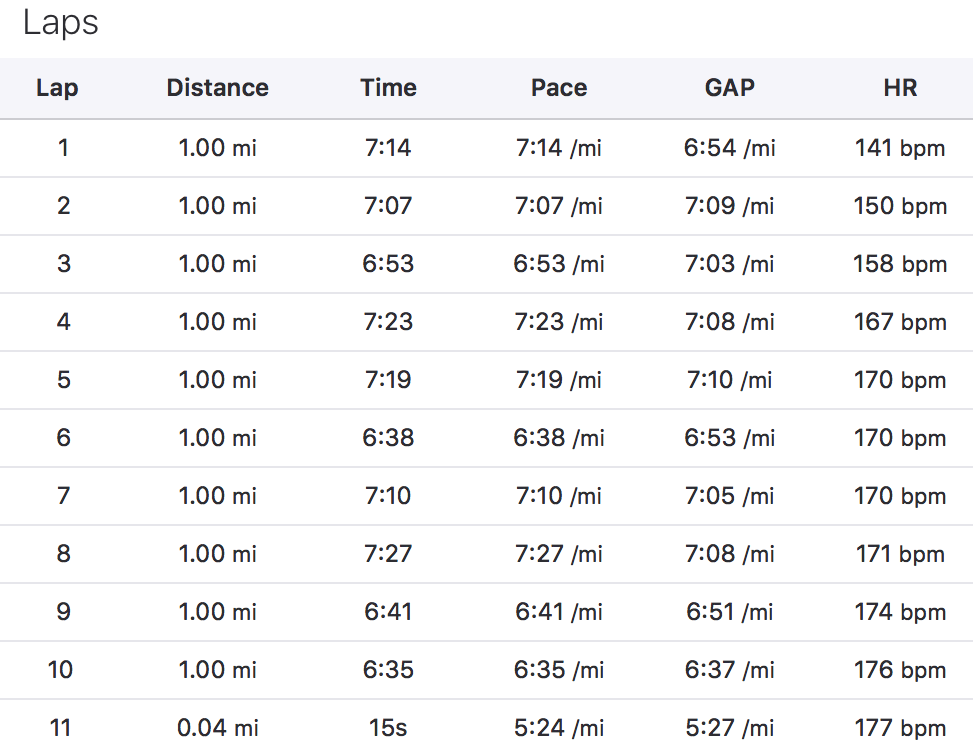Click lap 6 time 6:38
The height and width of the screenshot is (753, 973).
pyautogui.click(x=388, y=438)
